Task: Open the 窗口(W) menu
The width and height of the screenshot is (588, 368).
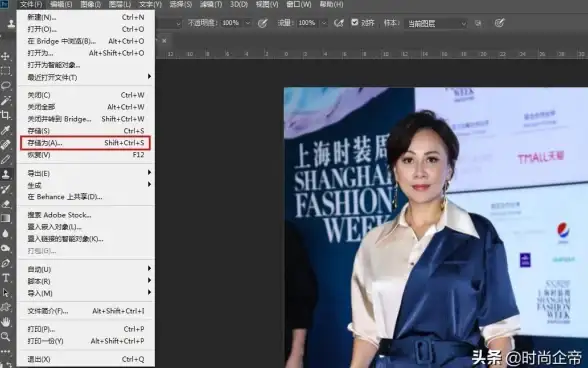Action: (x=298, y=5)
